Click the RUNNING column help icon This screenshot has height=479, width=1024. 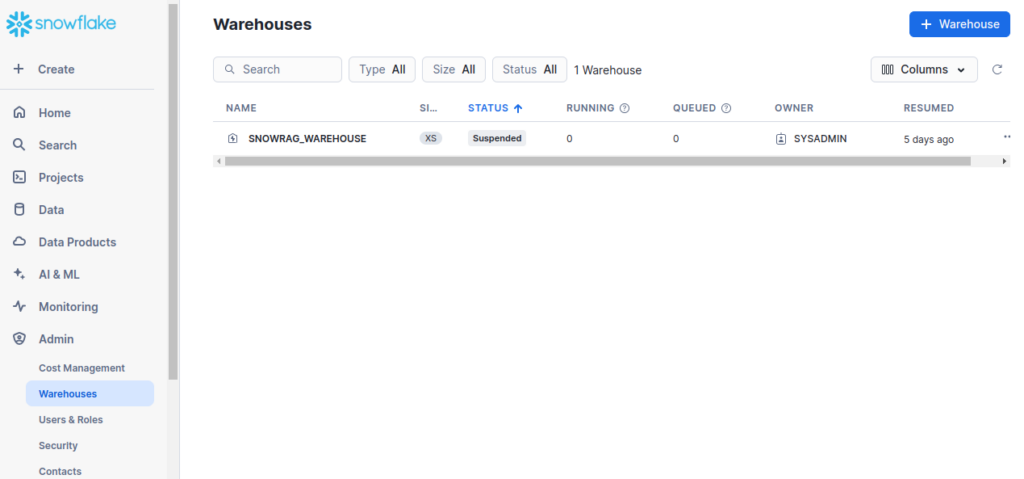(x=624, y=108)
